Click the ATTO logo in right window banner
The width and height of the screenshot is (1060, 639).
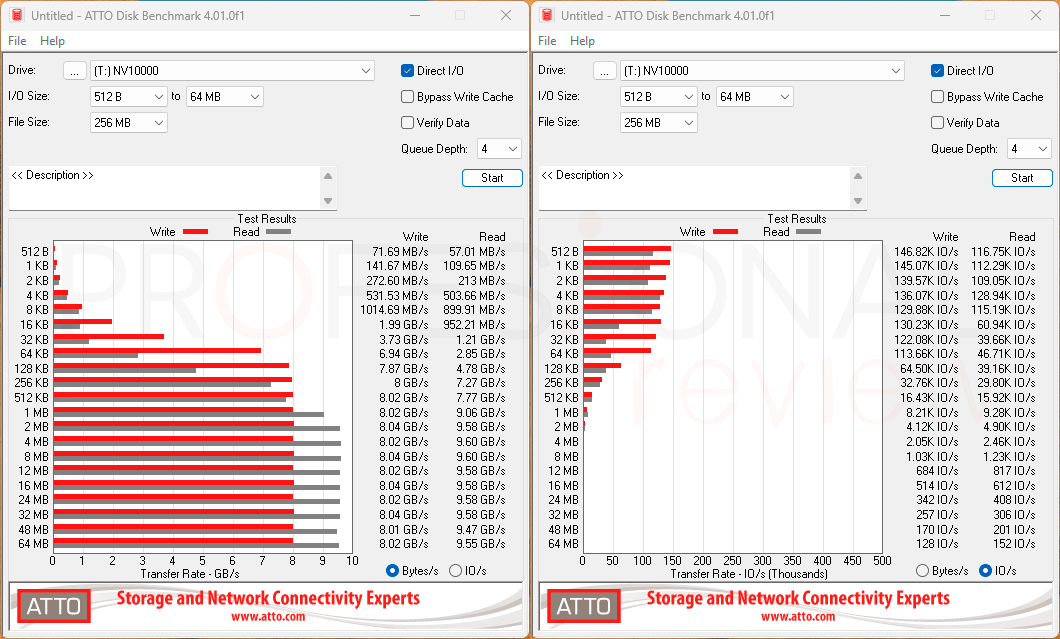click(x=583, y=606)
